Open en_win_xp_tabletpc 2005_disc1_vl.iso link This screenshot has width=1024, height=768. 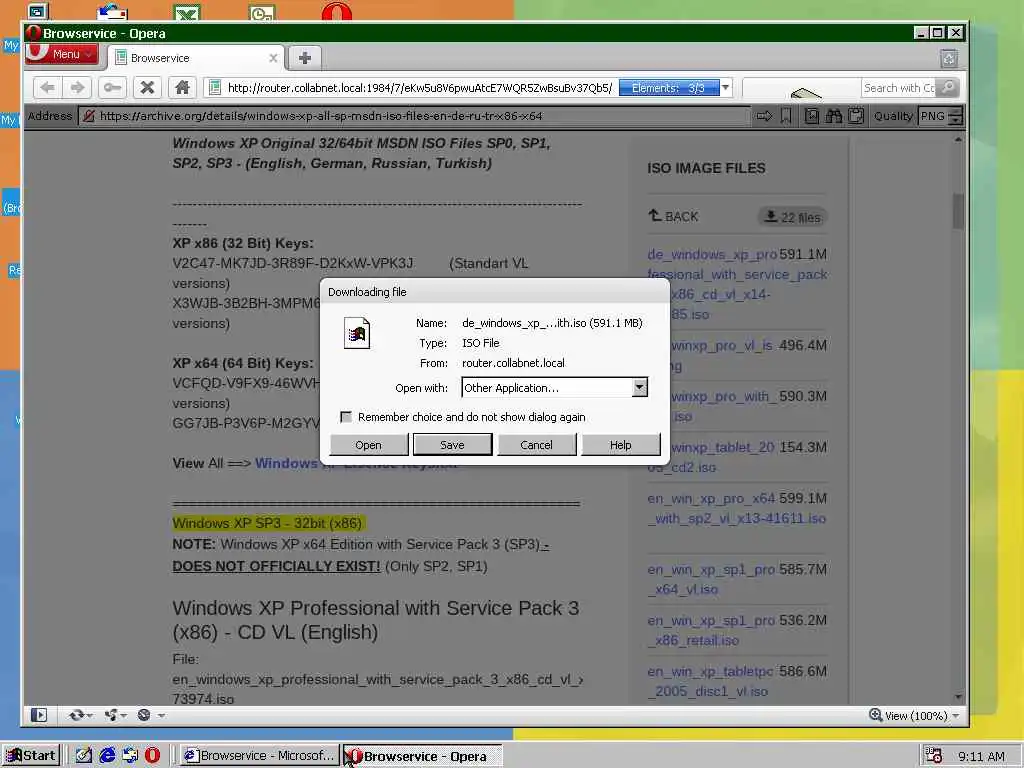pyautogui.click(x=711, y=681)
